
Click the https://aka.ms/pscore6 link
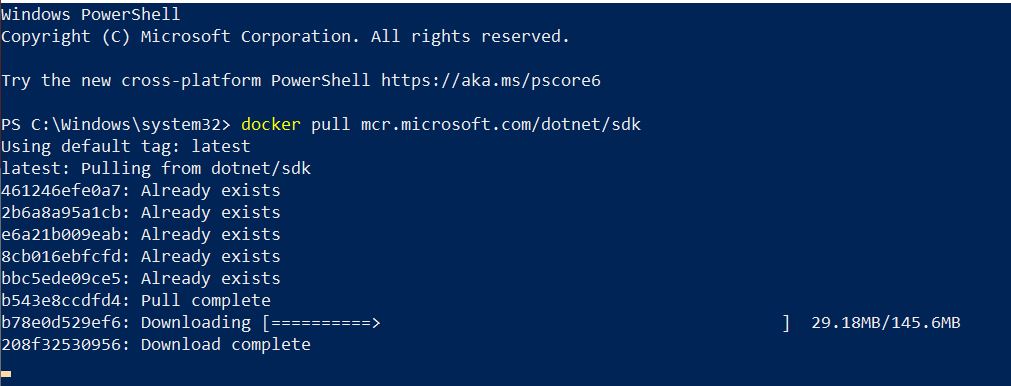491,81
